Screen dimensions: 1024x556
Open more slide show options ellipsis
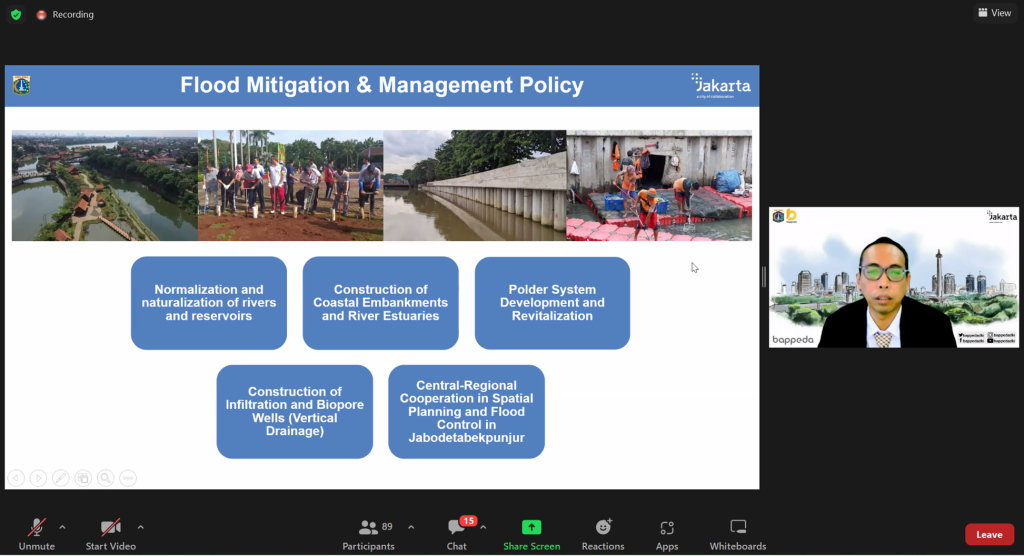[x=128, y=478]
